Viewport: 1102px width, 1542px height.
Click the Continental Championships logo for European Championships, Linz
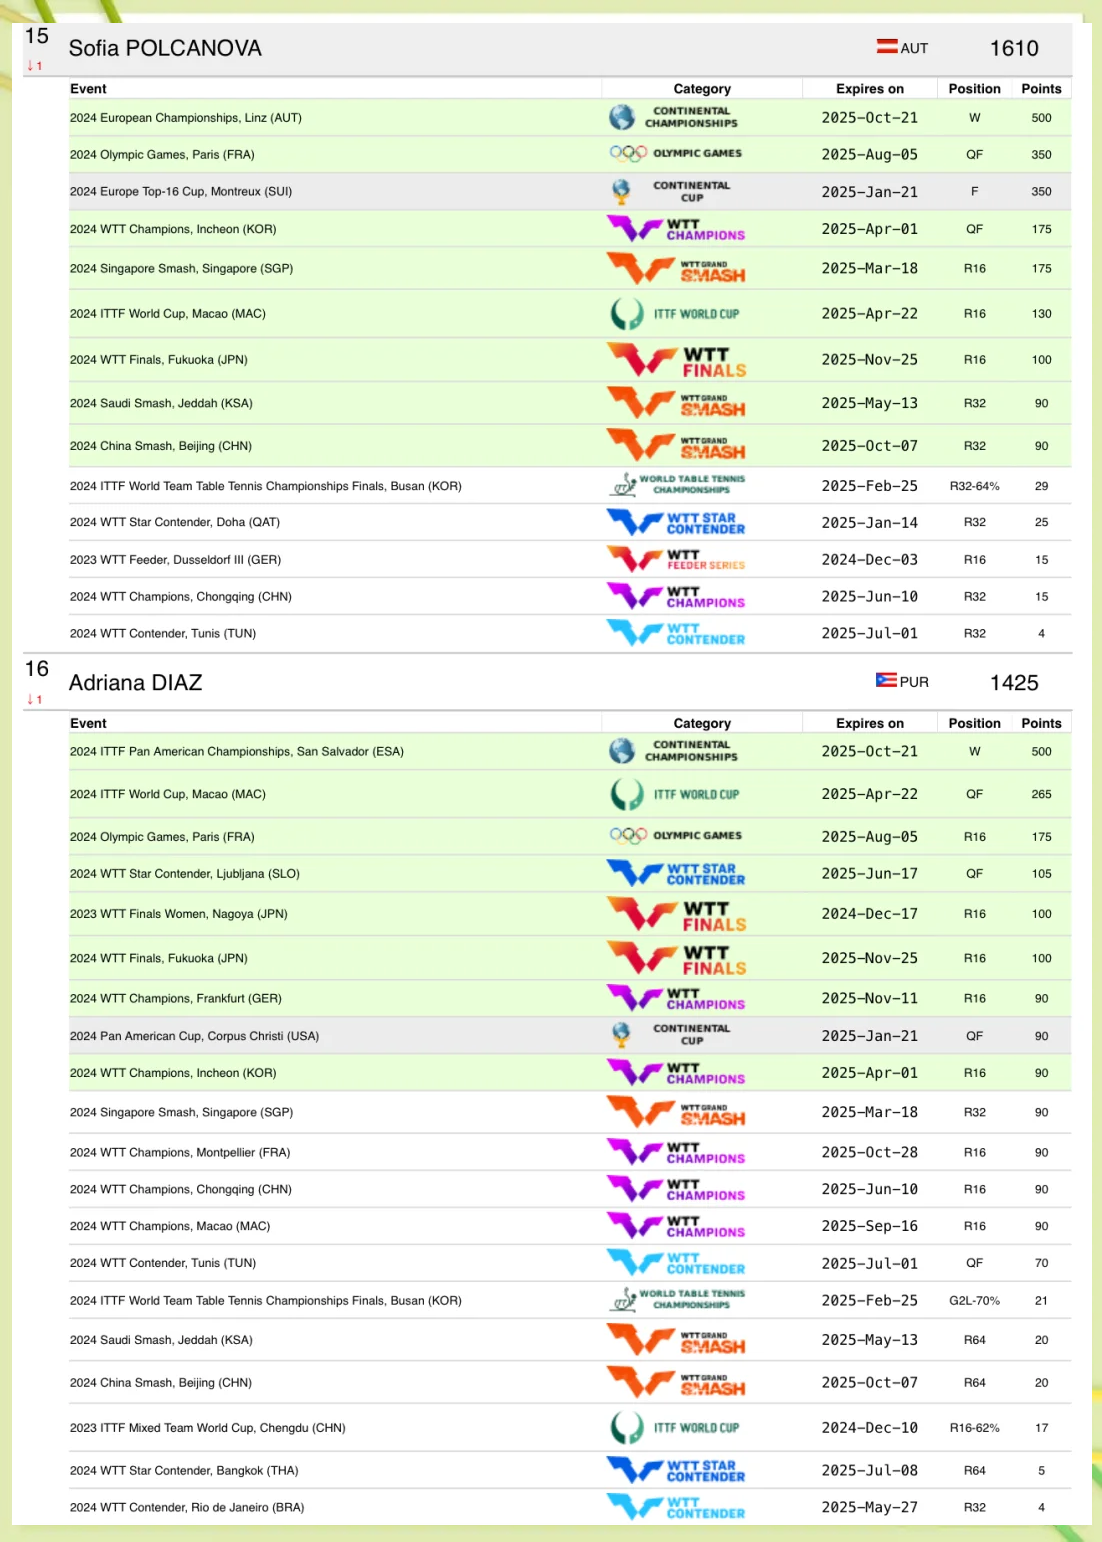[674, 117]
